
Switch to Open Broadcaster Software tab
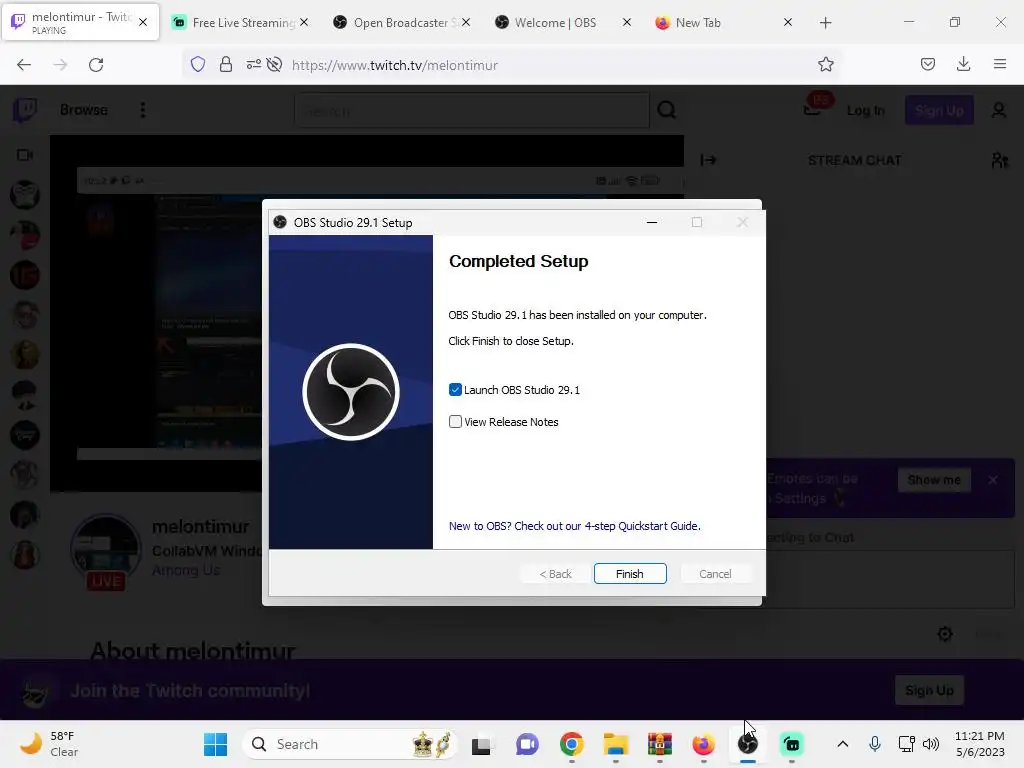pyautogui.click(x=400, y=22)
